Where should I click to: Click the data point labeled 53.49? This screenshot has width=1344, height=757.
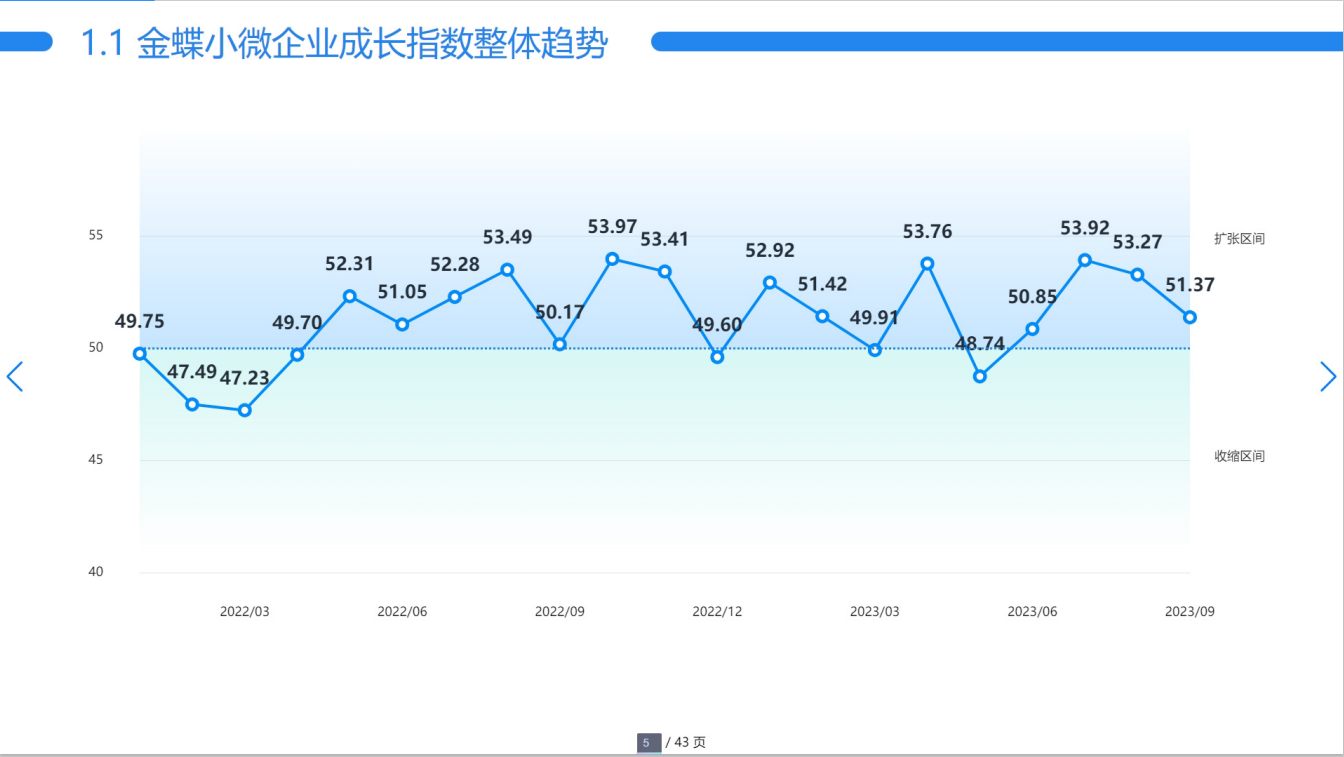(507, 270)
